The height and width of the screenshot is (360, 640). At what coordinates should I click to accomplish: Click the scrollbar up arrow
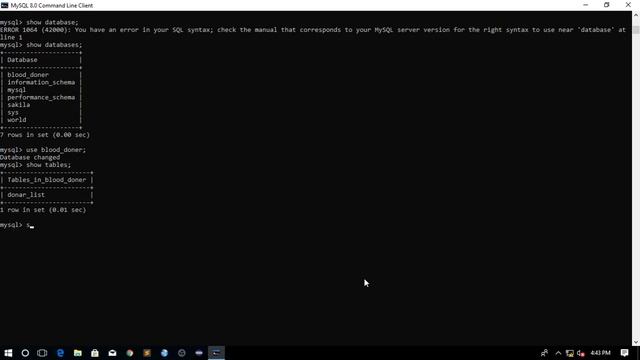point(636,15)
